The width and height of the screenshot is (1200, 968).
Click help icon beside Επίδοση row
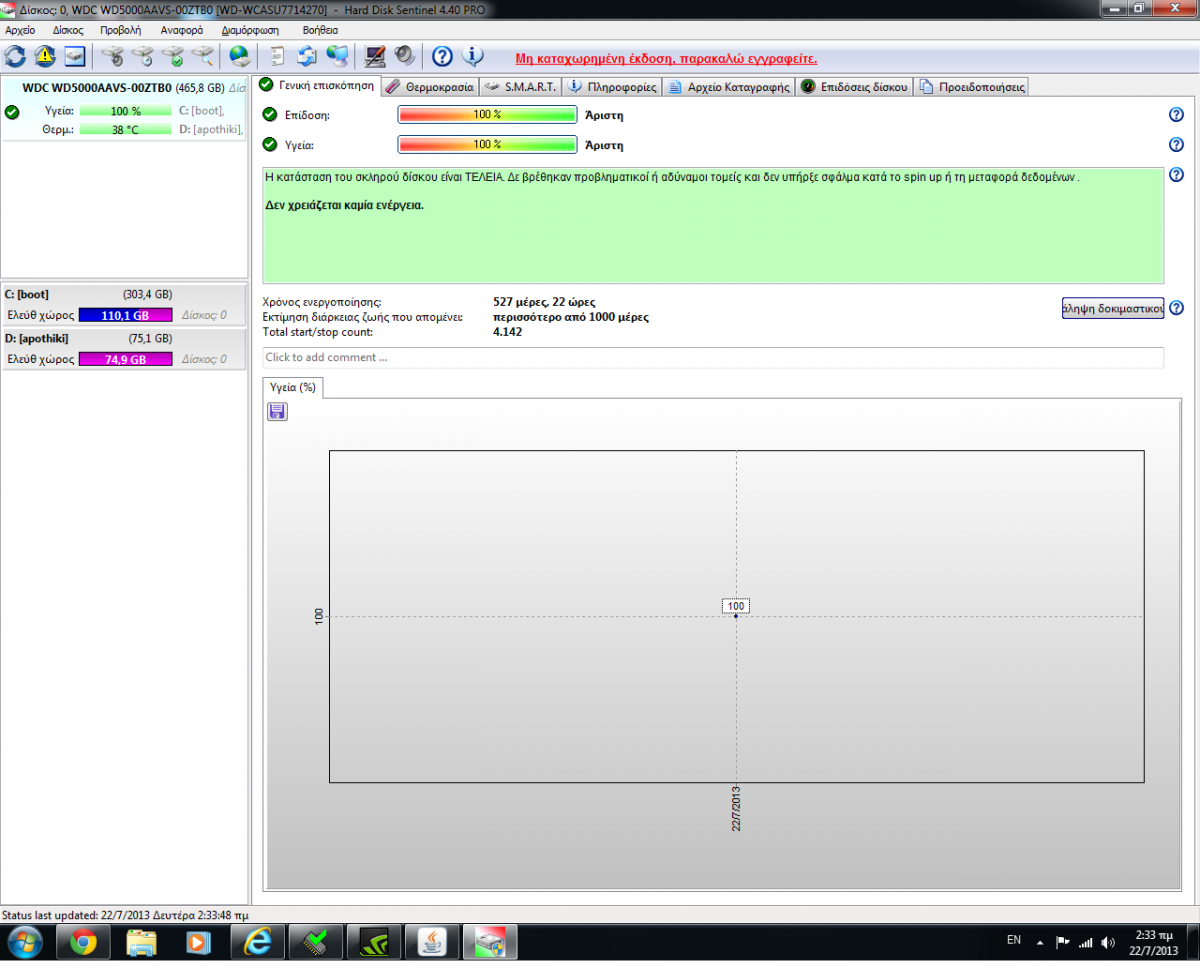1176,115
